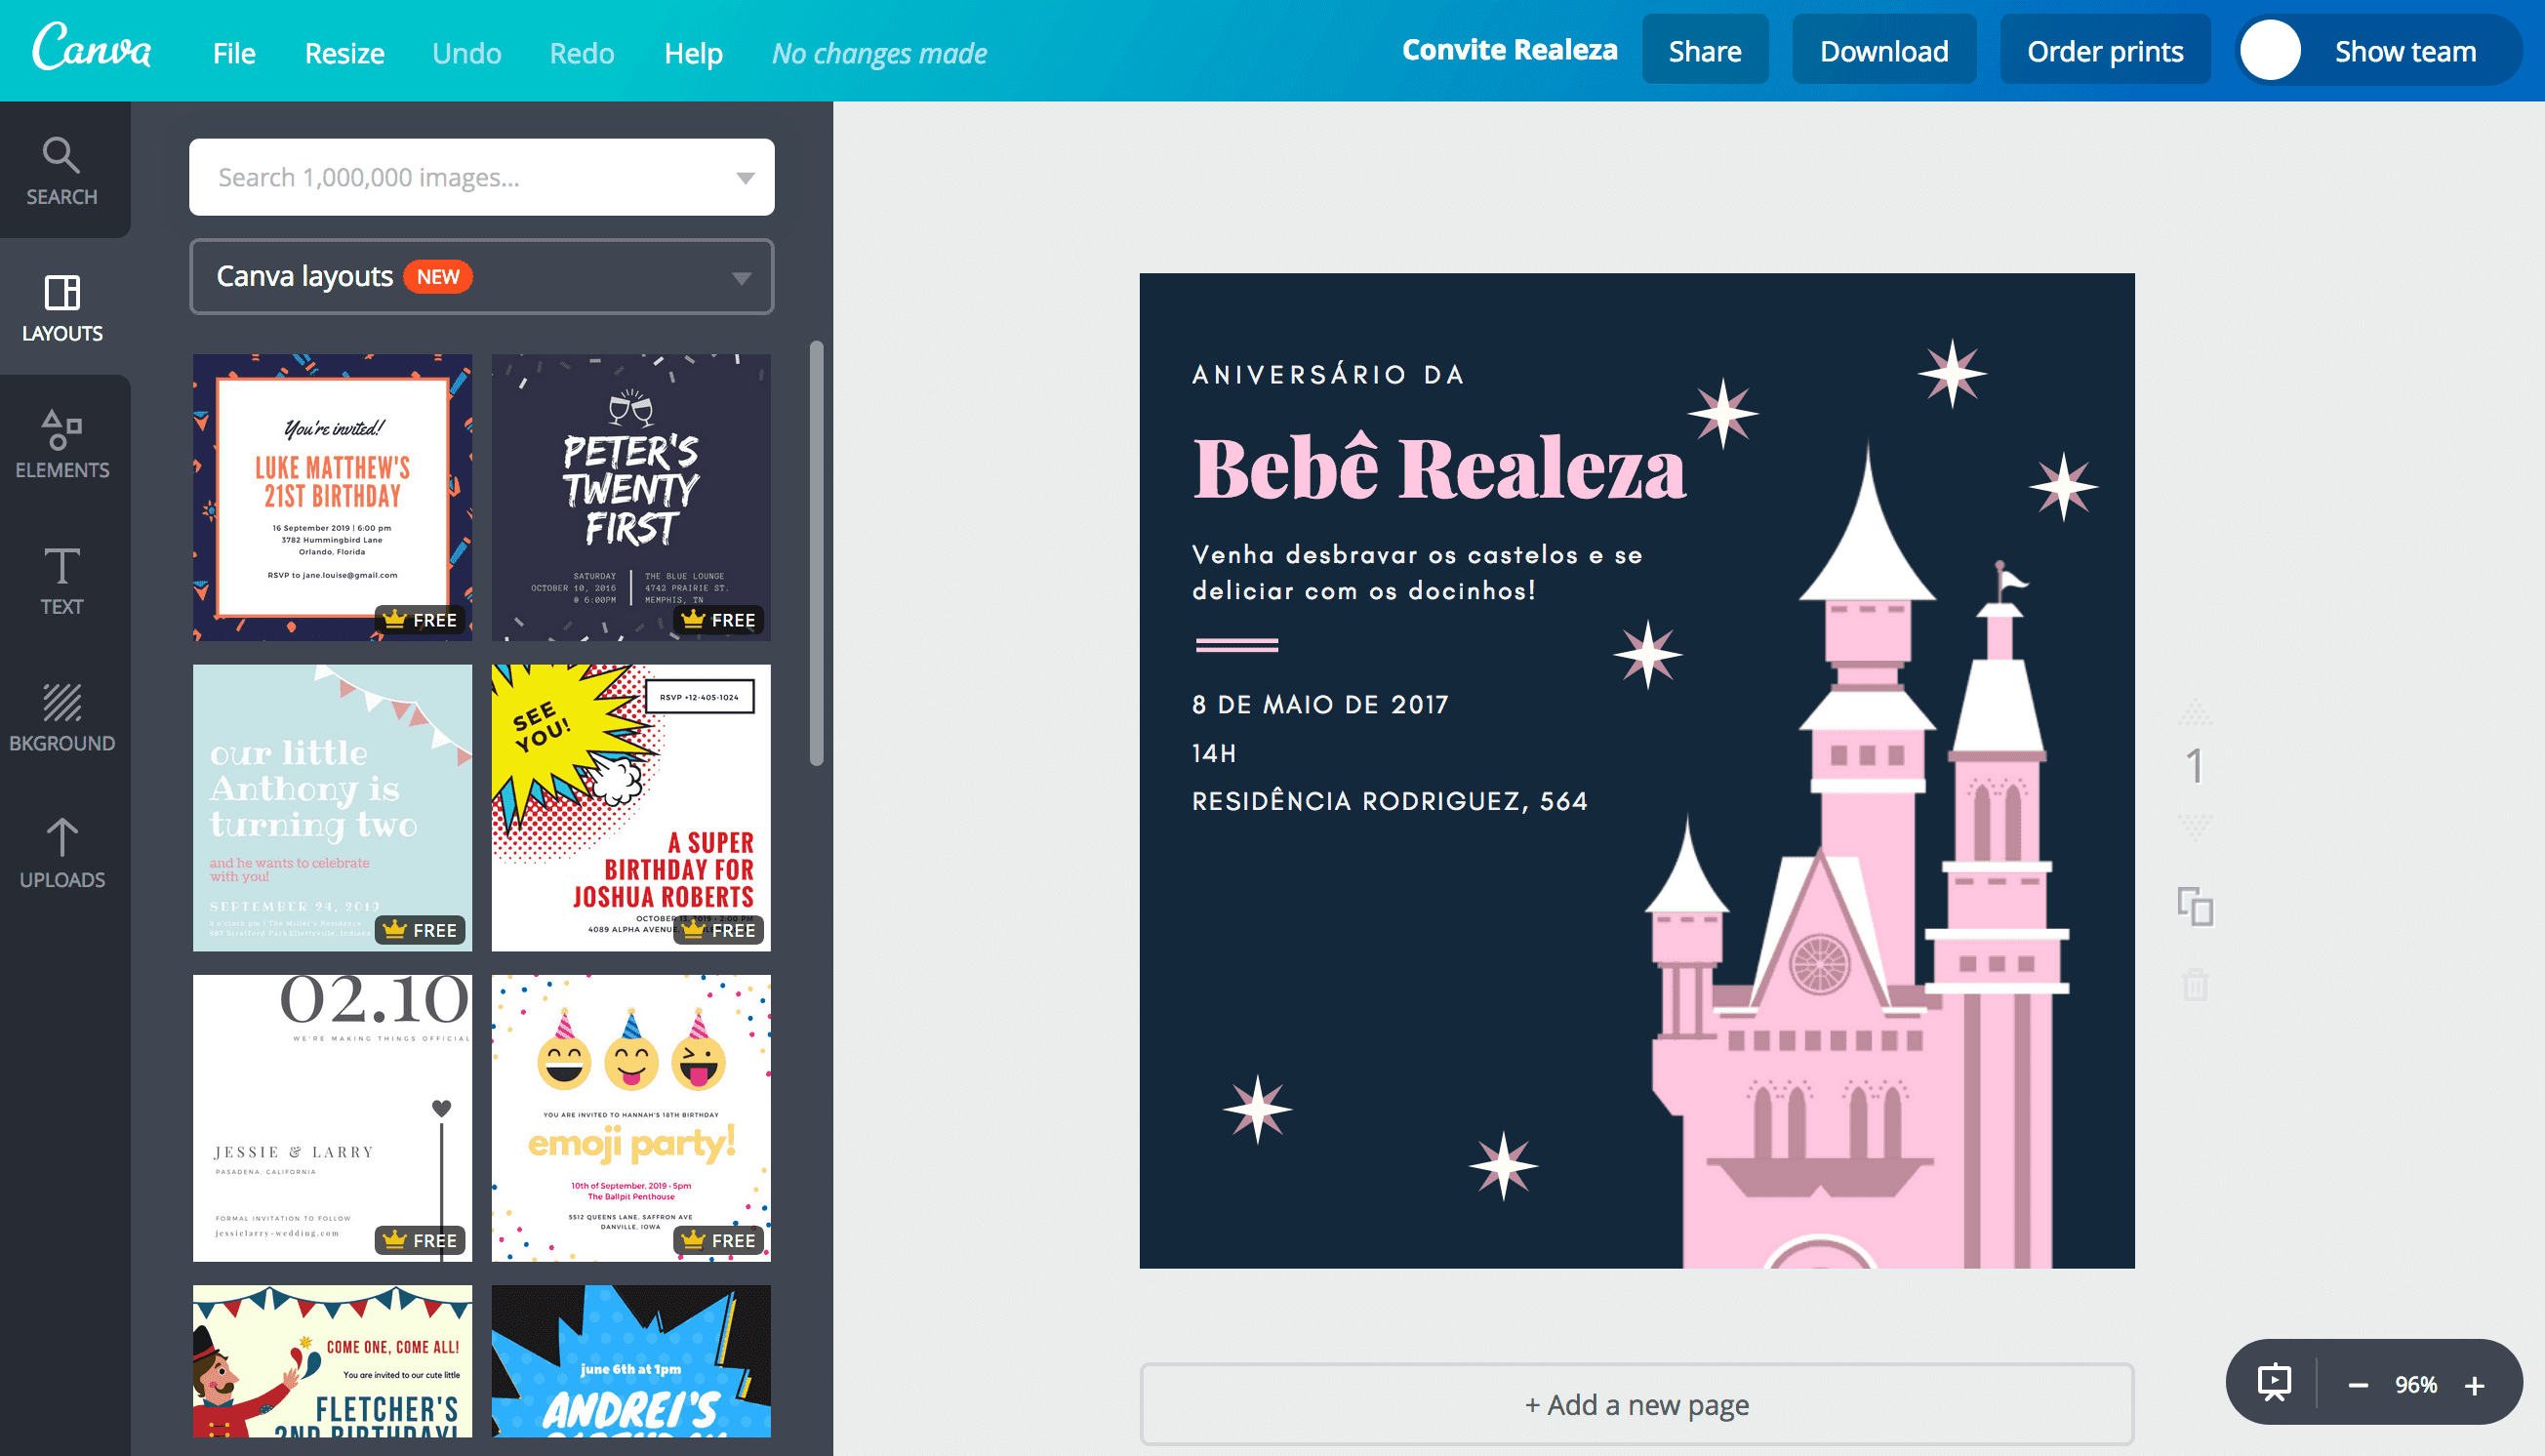Move page down with dotted arrow
The width and height of the screenshot is (2545, 1456).
click(x=2195, y=826)
